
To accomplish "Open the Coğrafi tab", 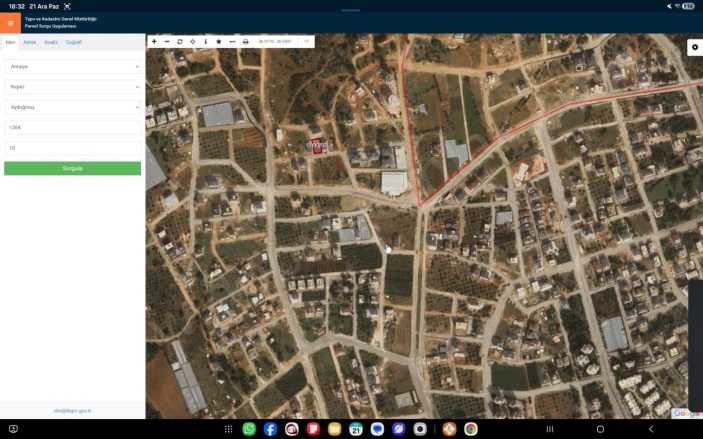I will click(74, 43).
